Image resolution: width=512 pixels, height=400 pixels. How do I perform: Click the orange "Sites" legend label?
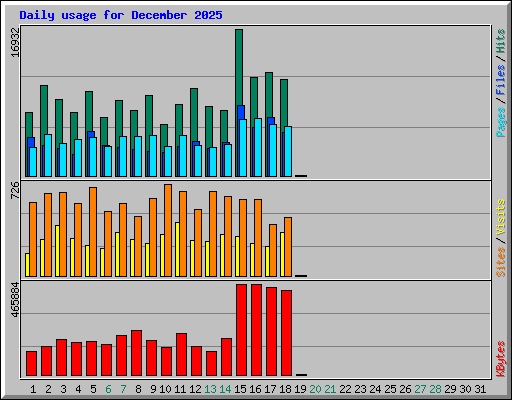500,262
